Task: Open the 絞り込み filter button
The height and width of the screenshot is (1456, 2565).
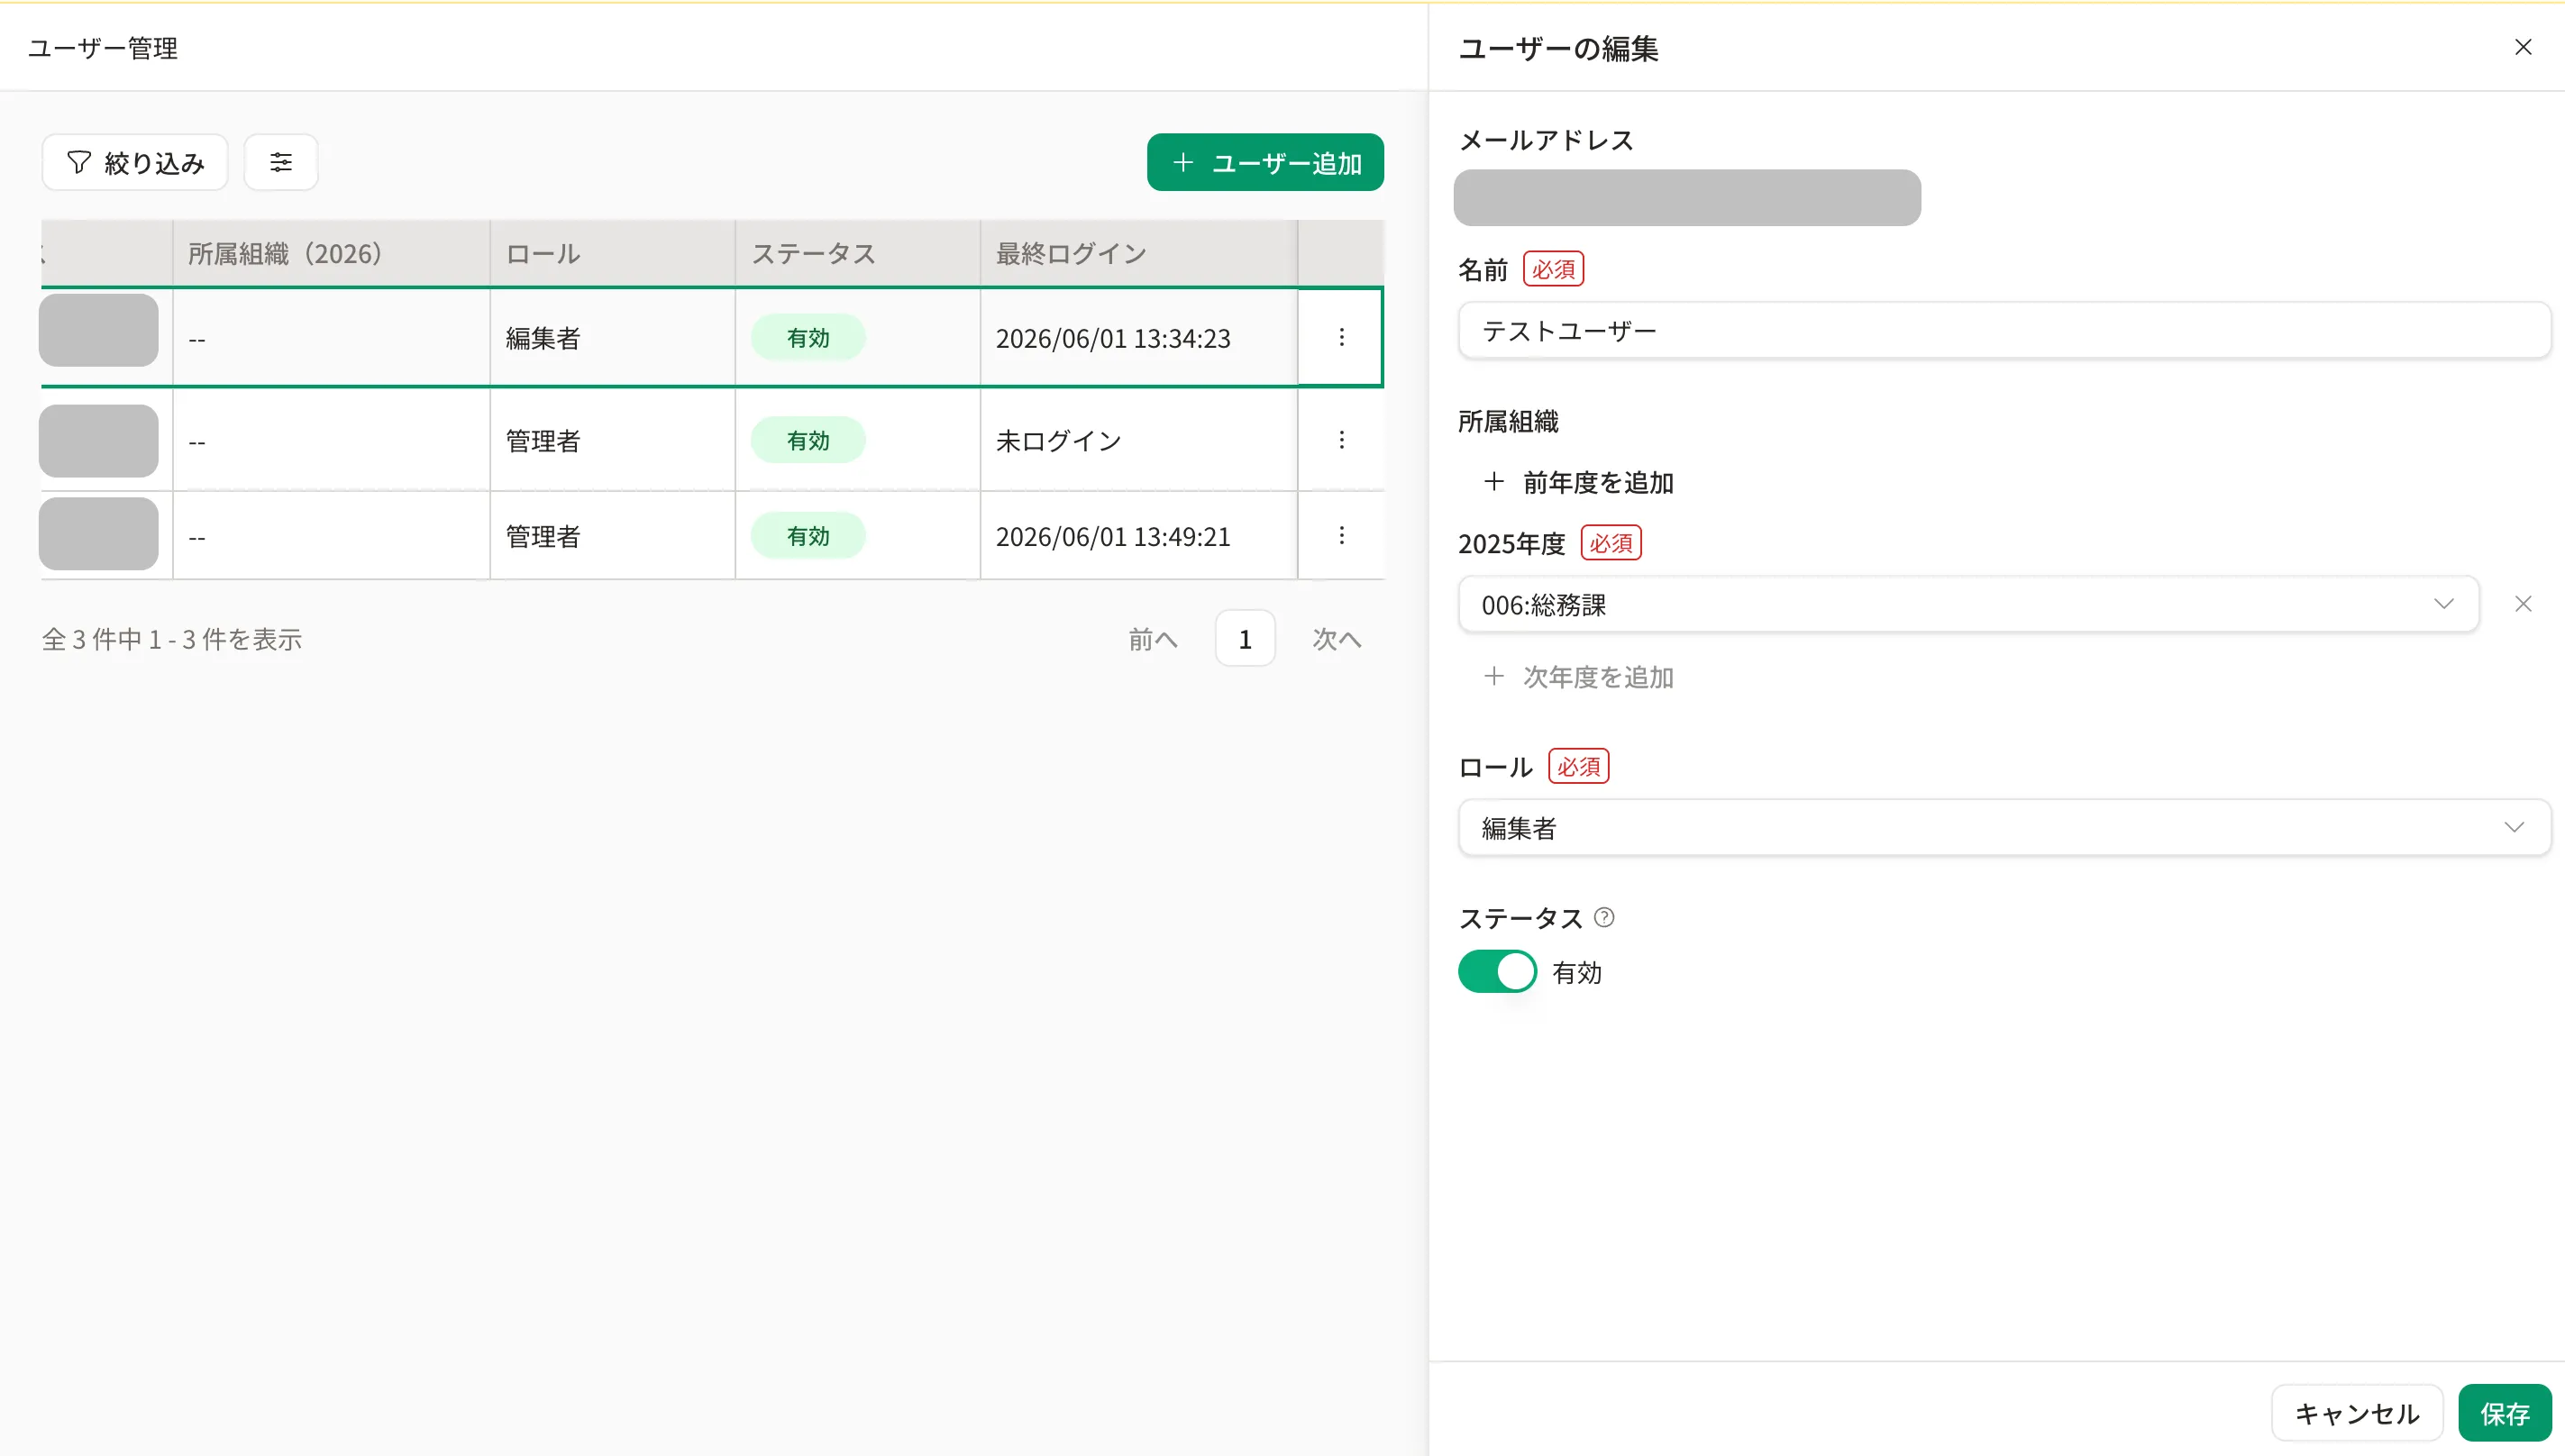Action: pyautogui.click(x=135, y=162)
